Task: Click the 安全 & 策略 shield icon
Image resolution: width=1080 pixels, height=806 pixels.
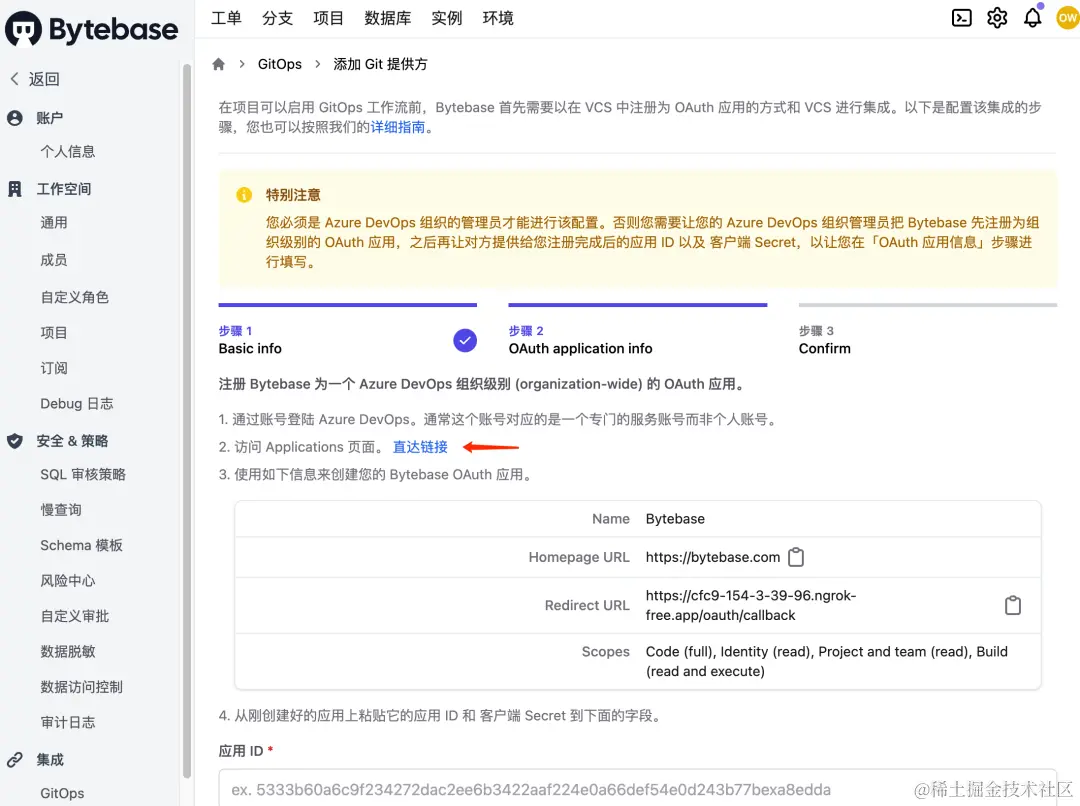Action: (14, 441)
